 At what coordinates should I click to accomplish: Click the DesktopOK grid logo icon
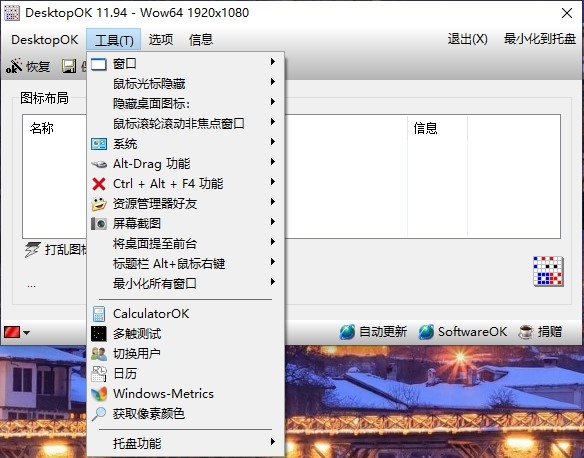tap(548, 271)
